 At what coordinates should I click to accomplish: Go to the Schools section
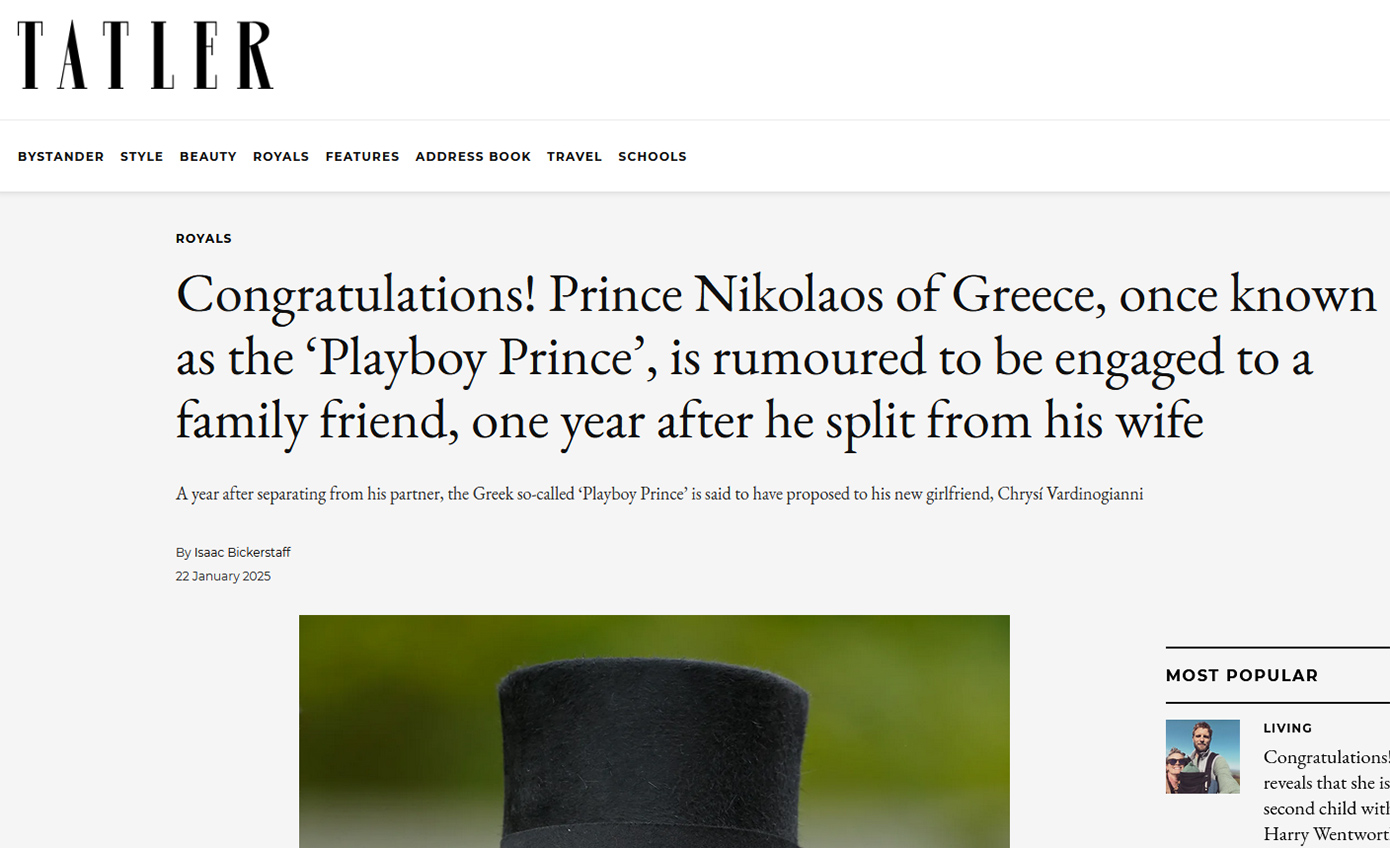click(x=652, y=157)
